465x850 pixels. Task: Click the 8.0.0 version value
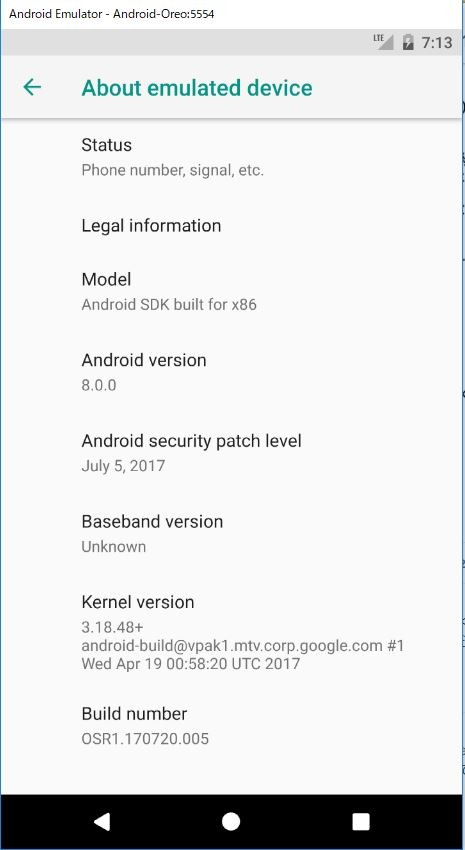pos(99,385)
